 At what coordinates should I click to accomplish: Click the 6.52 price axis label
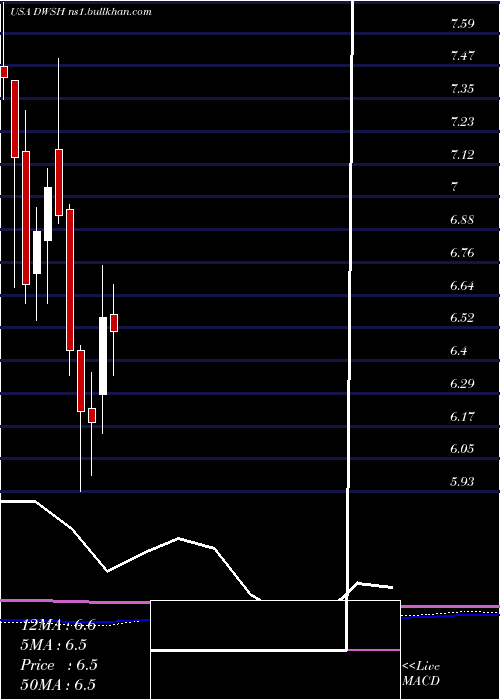pyautogui.click(x=462, y=318)
